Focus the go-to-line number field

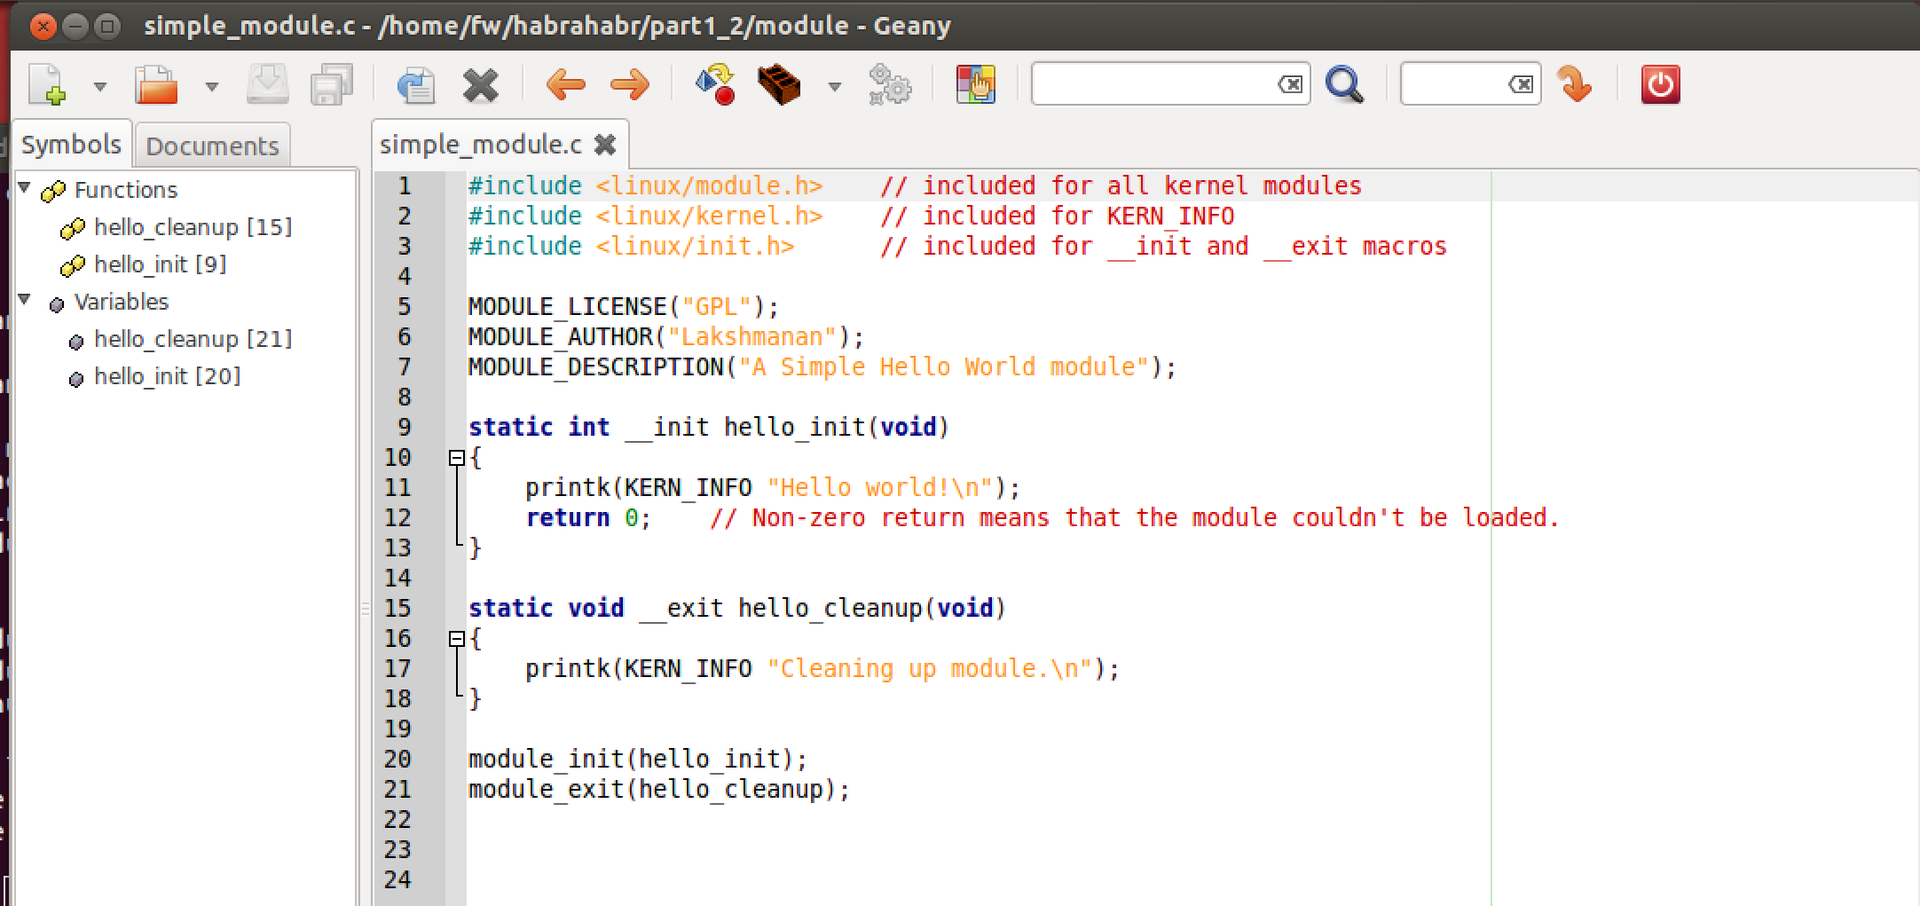pyautogui.click(x=1456, y=84)
